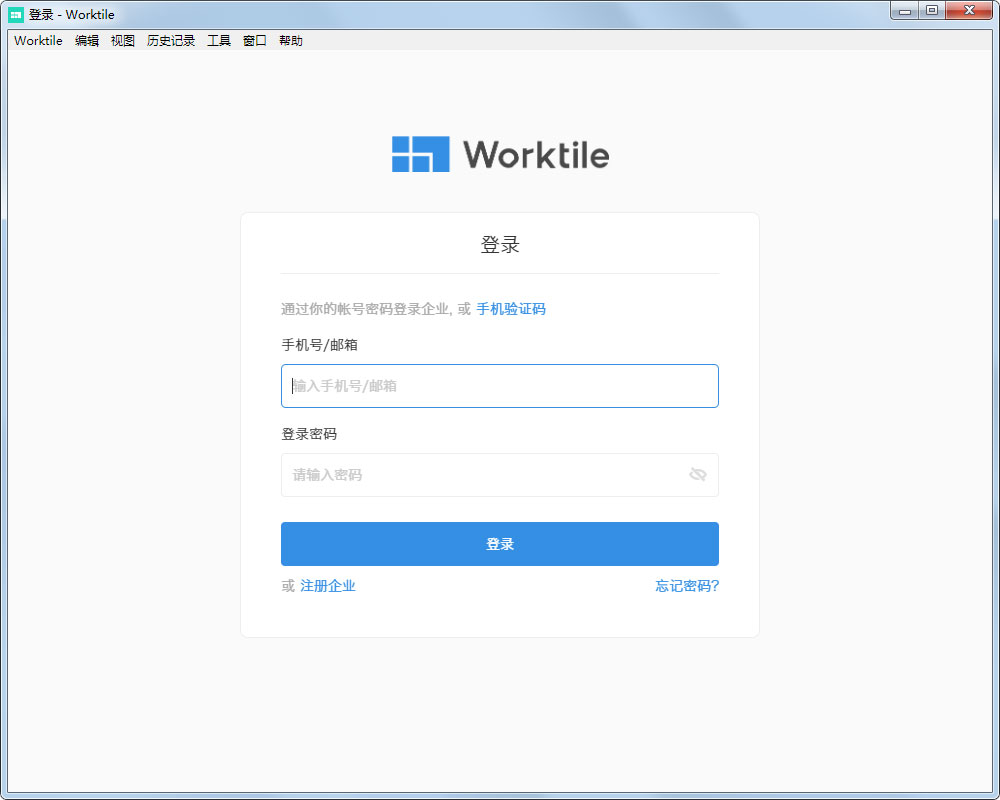The height and width of the screenshot is (800, 1000).
Task: Open the 窗口 menu
Action: pos(254,40)
